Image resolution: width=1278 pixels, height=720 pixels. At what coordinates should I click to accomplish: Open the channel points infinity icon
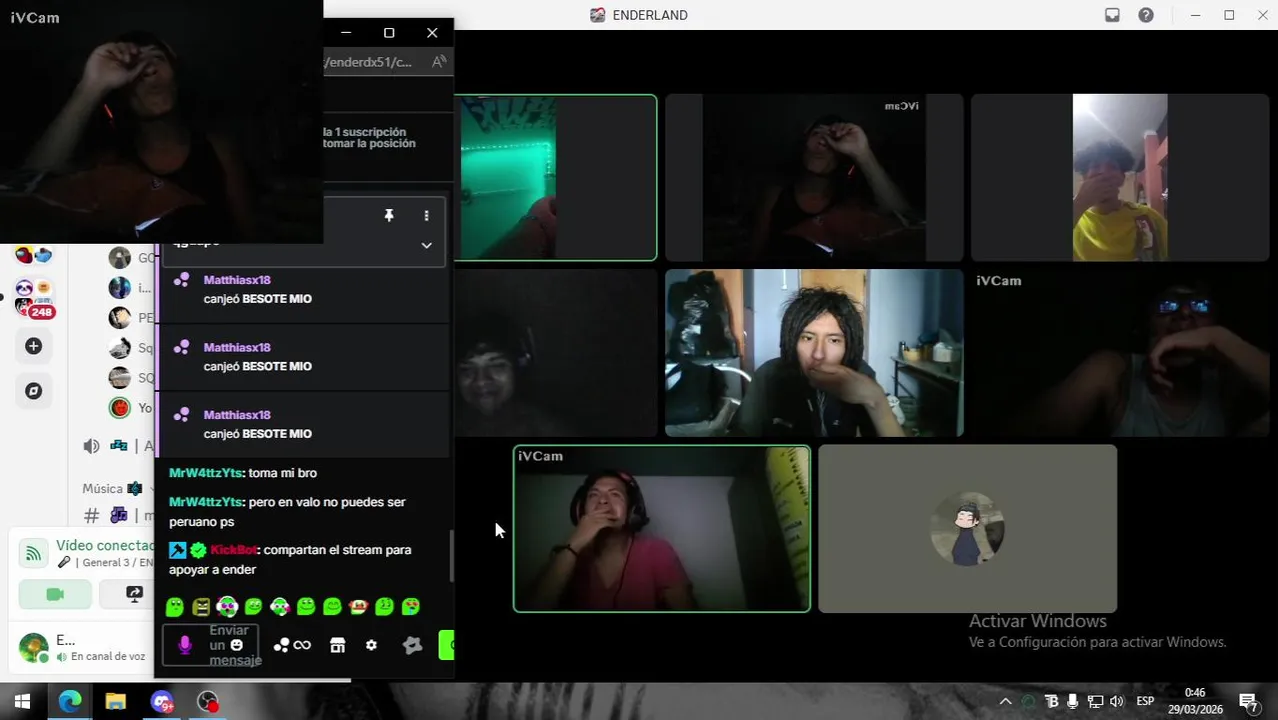[x=292, y=645]
